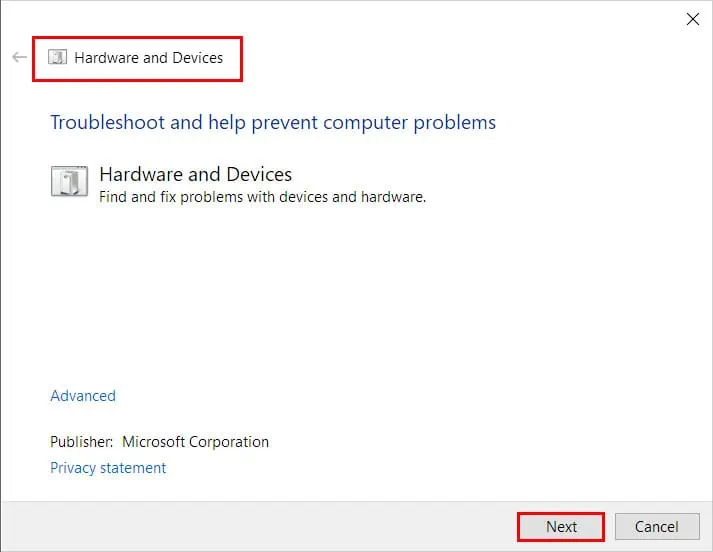The image size is (713, 552).
Task: Click the Find and fix problems description
Action: (262, 197)
